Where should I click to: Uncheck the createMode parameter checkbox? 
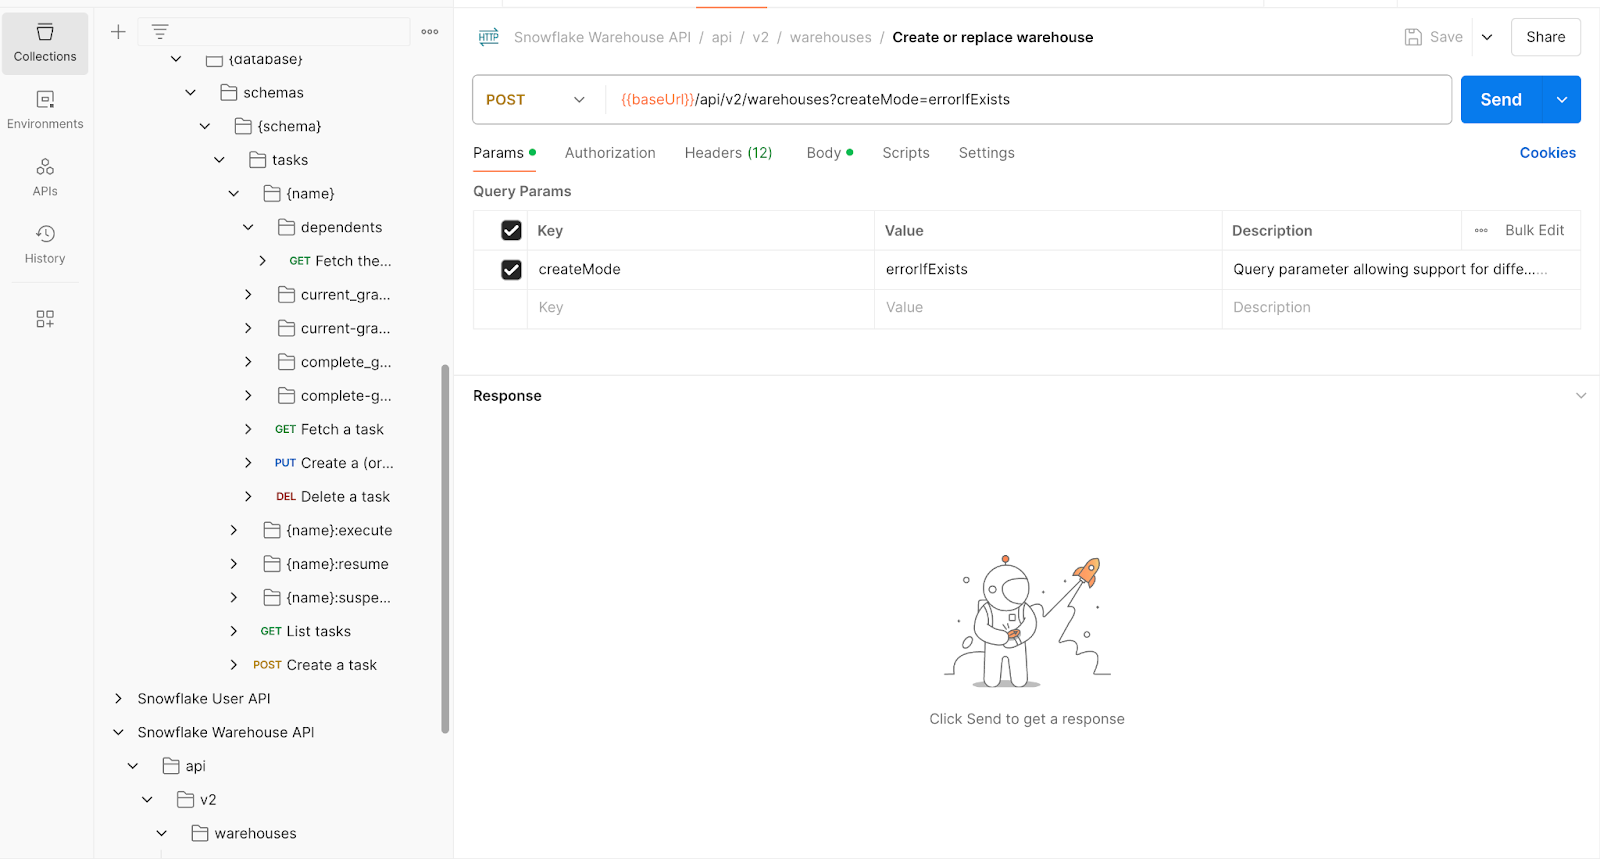click(x=511, y=270)
